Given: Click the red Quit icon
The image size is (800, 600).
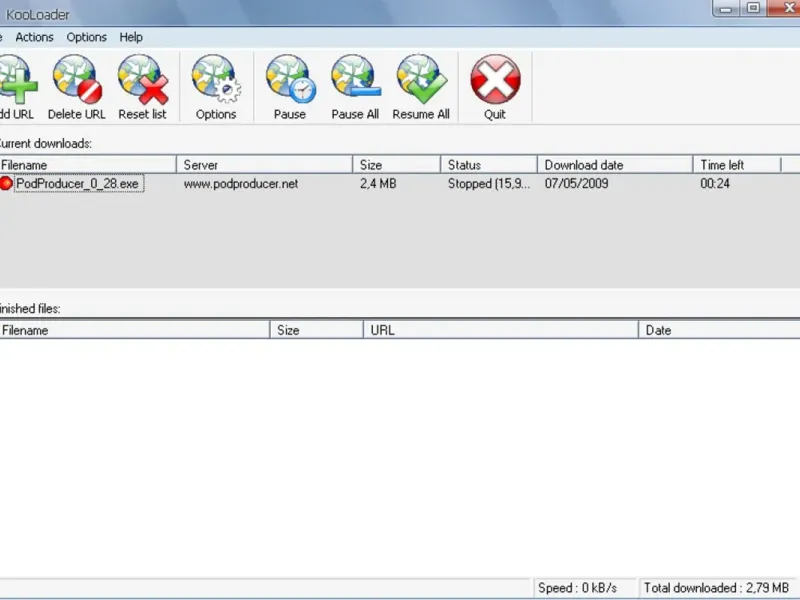Looking at the screenshot, I should (x=495, y=79).
